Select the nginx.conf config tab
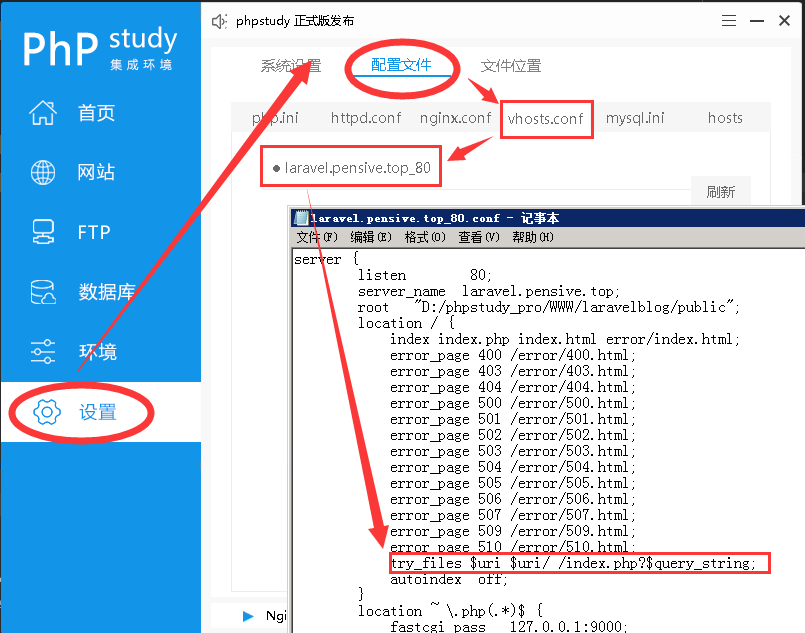 pyautogui.click(x=455, y=118)
